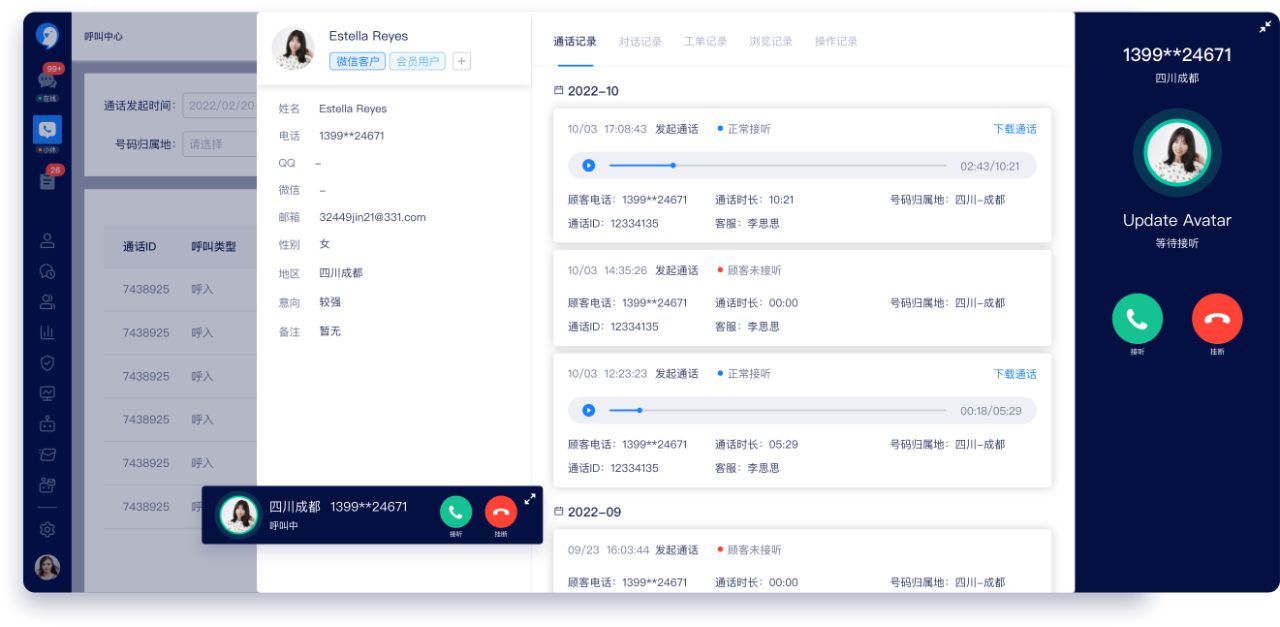This screenshot has height=627, width=1280.
Task: Open the bar chart statistics icon in sidebar
Action: click(47, 332)
